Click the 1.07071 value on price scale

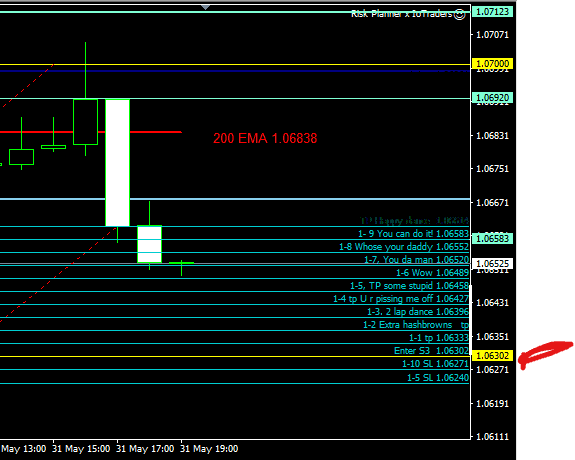click(x=492, y=34)
